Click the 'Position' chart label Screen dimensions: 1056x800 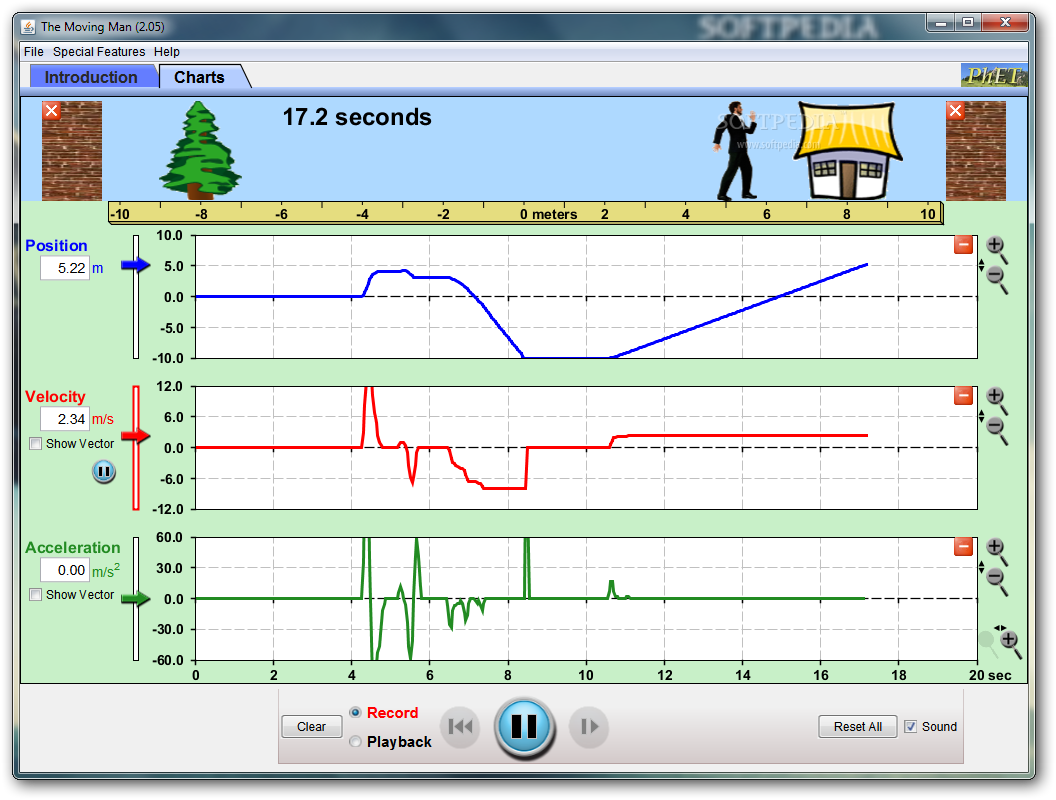57,246
